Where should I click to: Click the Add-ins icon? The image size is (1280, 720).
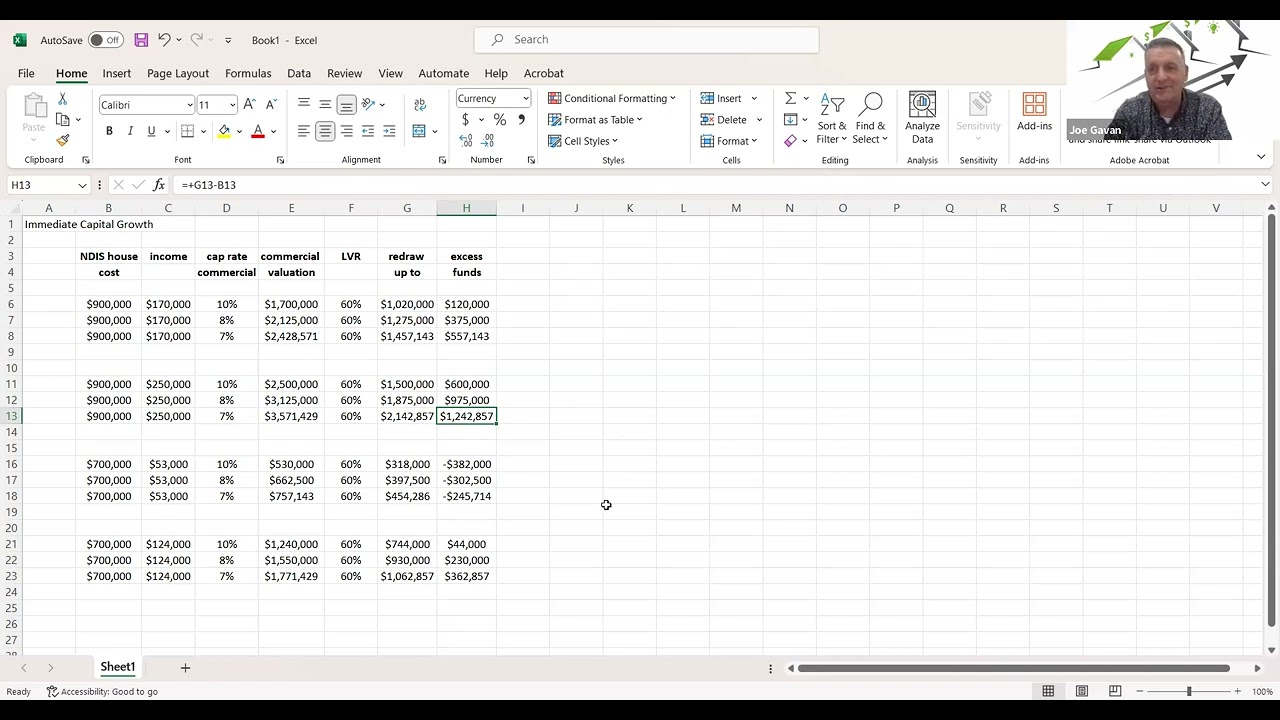point(1034,112)
